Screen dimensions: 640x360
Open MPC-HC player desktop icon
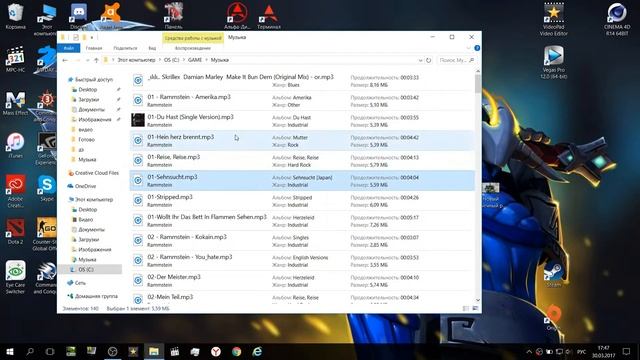pos(16,59)
